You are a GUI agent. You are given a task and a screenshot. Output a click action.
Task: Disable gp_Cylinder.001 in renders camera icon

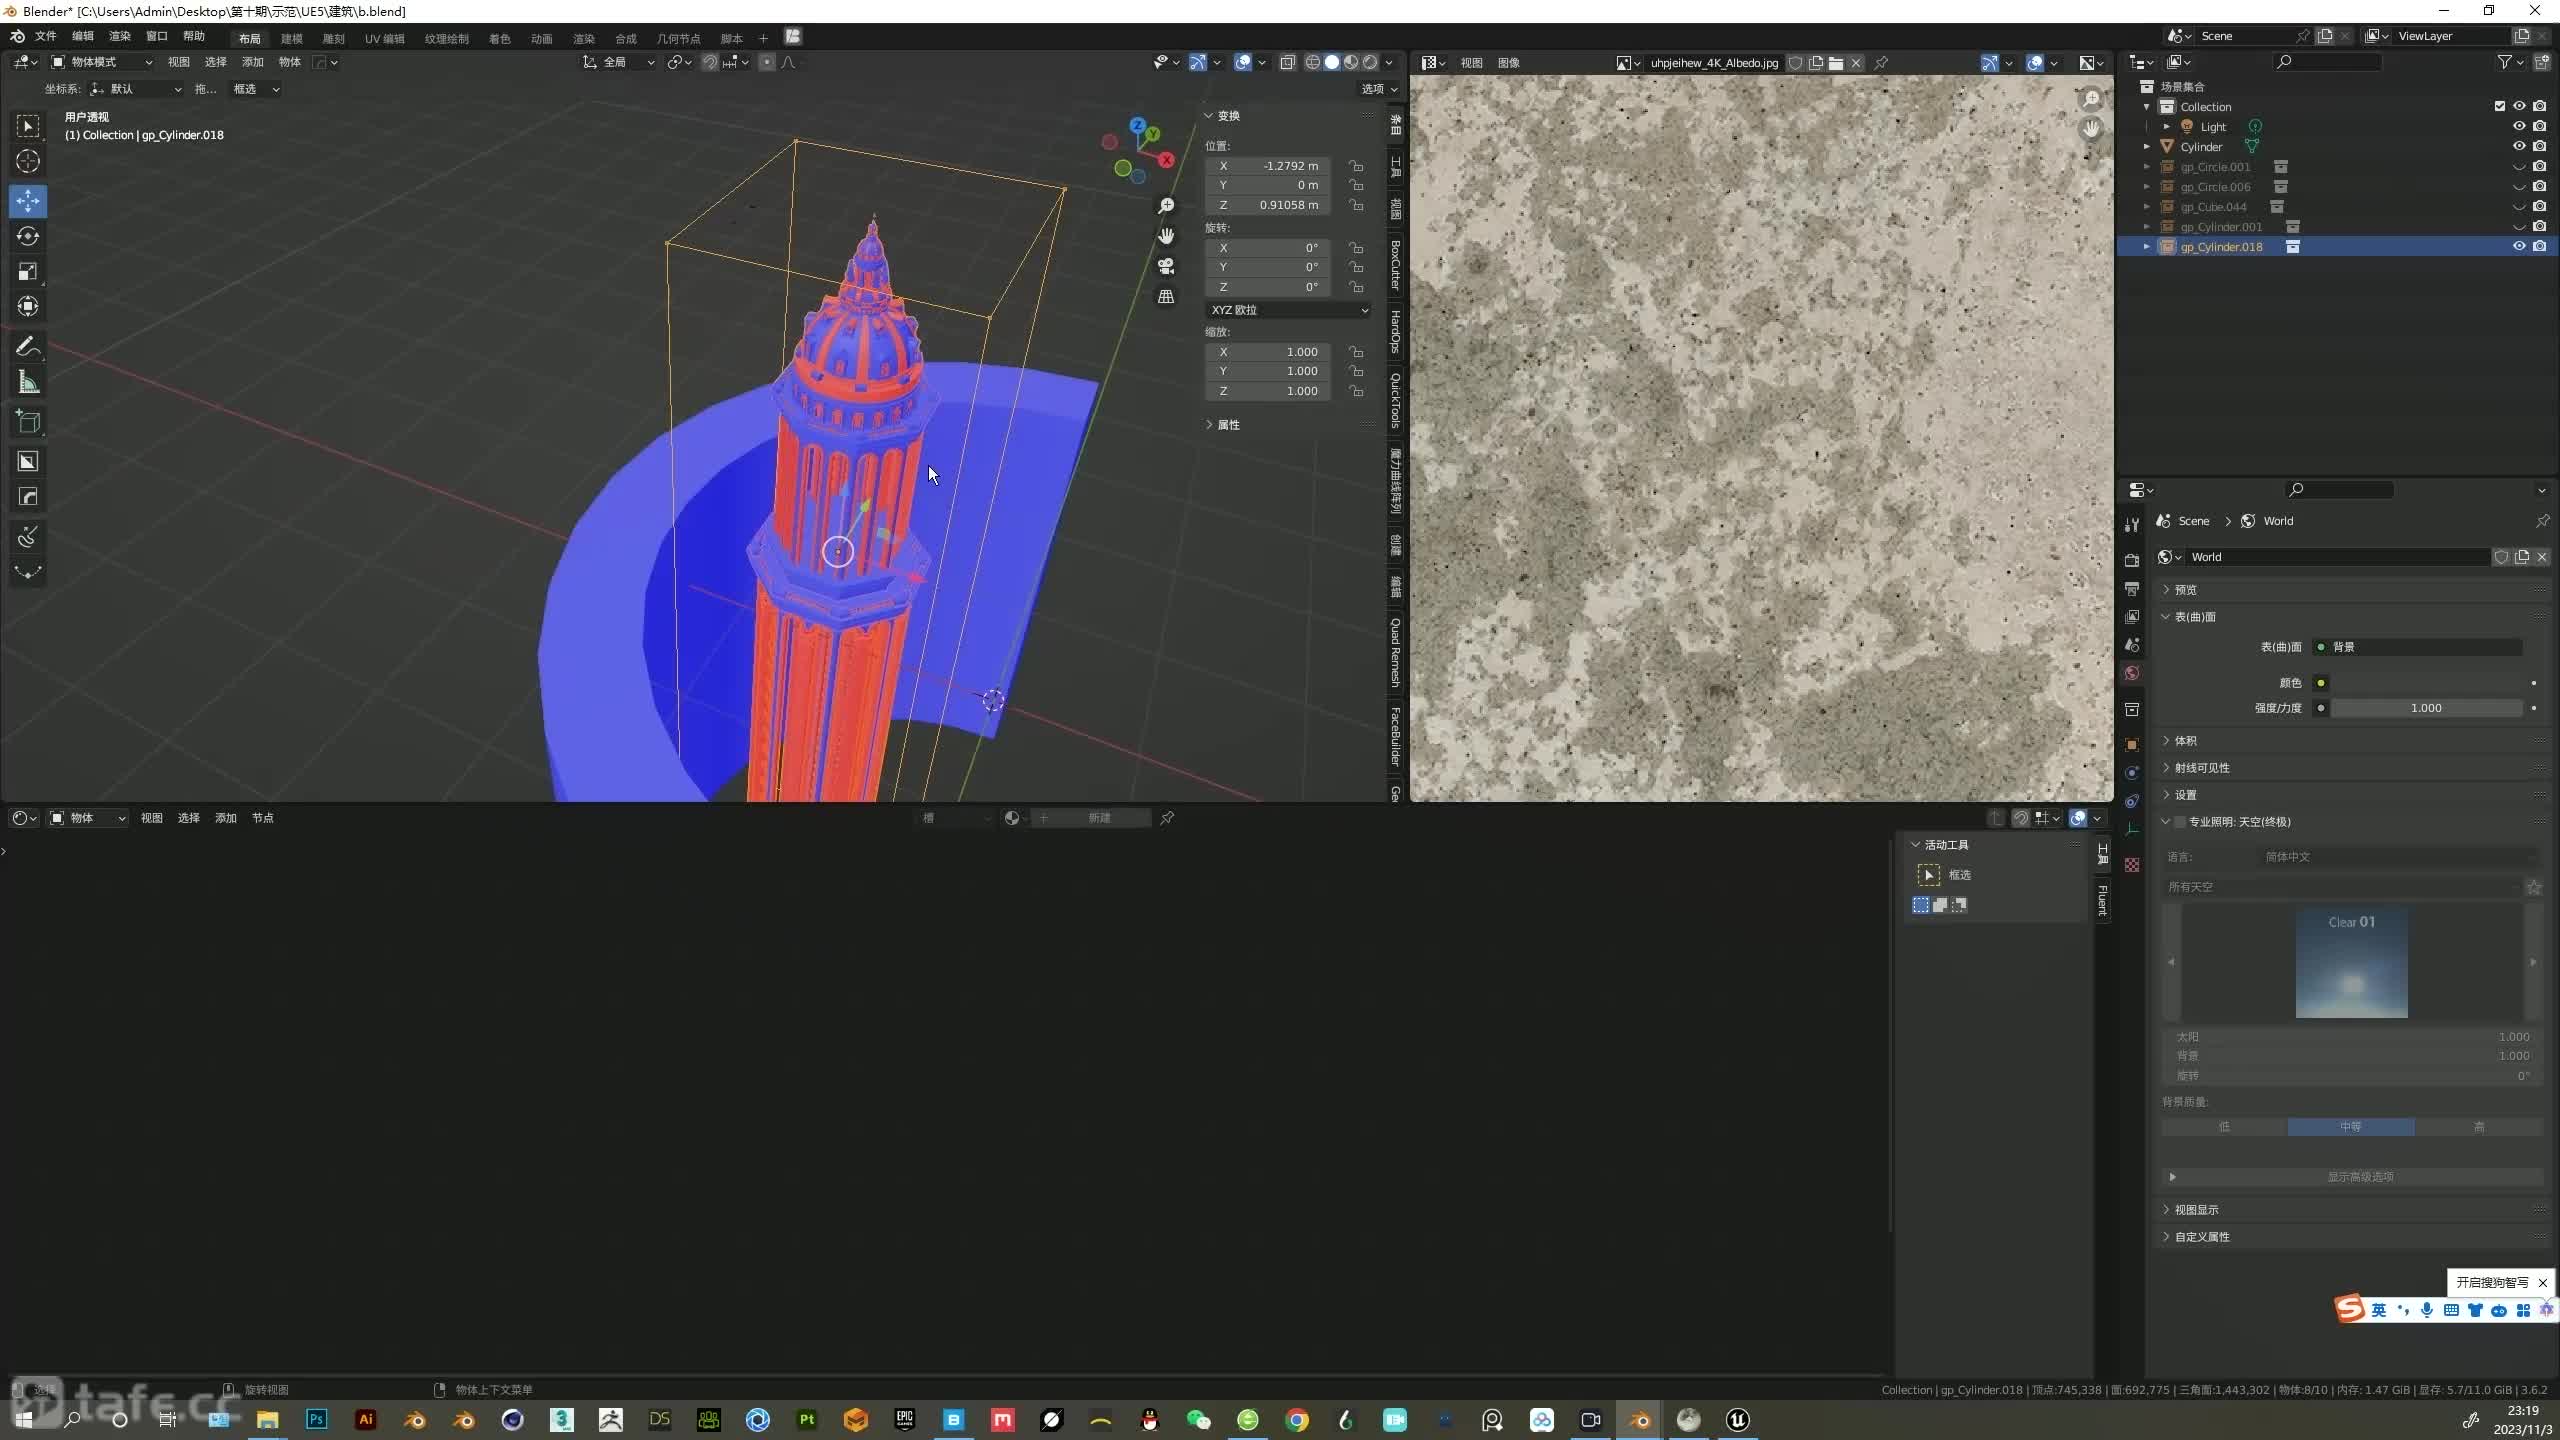pos(2539,226)
